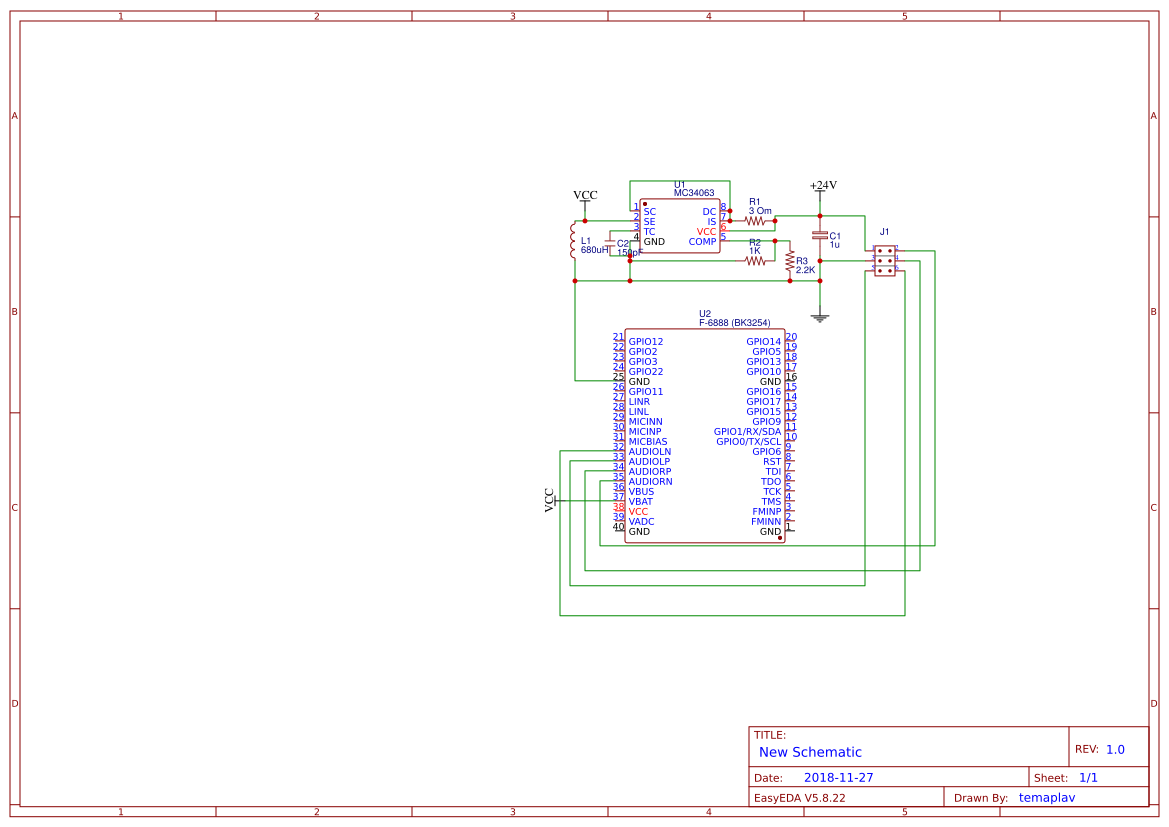Screen dimensions: 1169x827
Task: Select the ground symbol below C1
Action: coord(820,318)
